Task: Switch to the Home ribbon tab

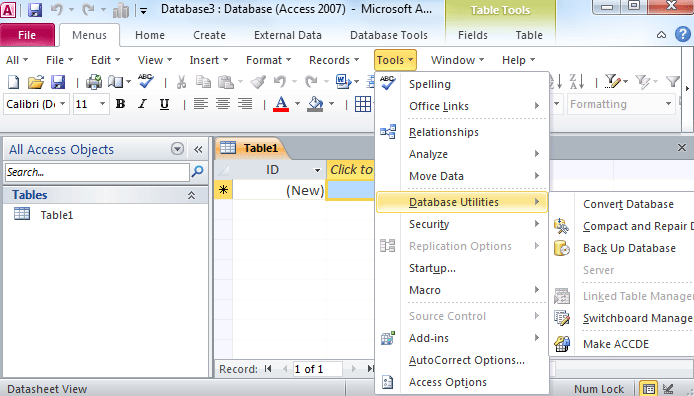Action: pos(150,35)
